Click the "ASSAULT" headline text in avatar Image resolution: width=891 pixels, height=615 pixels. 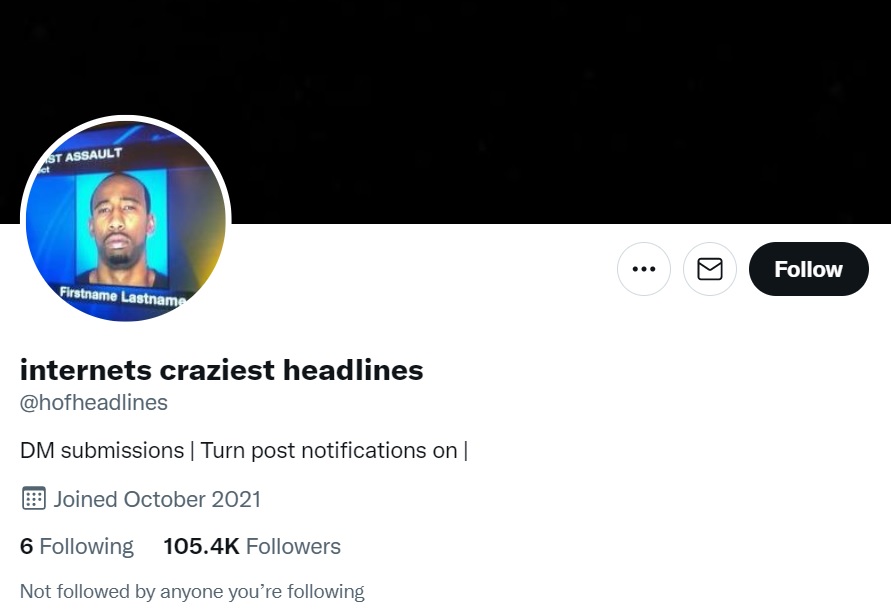point(95,156)
